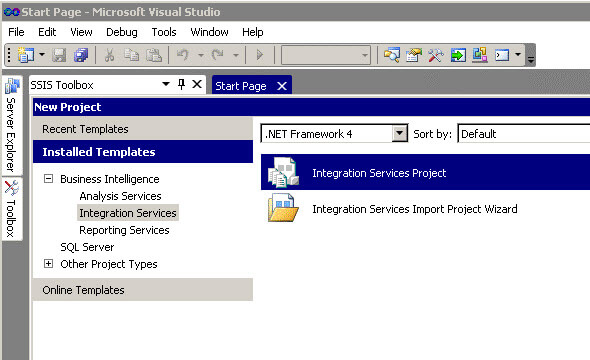Open the Tools menu

(x=164, y=32)
